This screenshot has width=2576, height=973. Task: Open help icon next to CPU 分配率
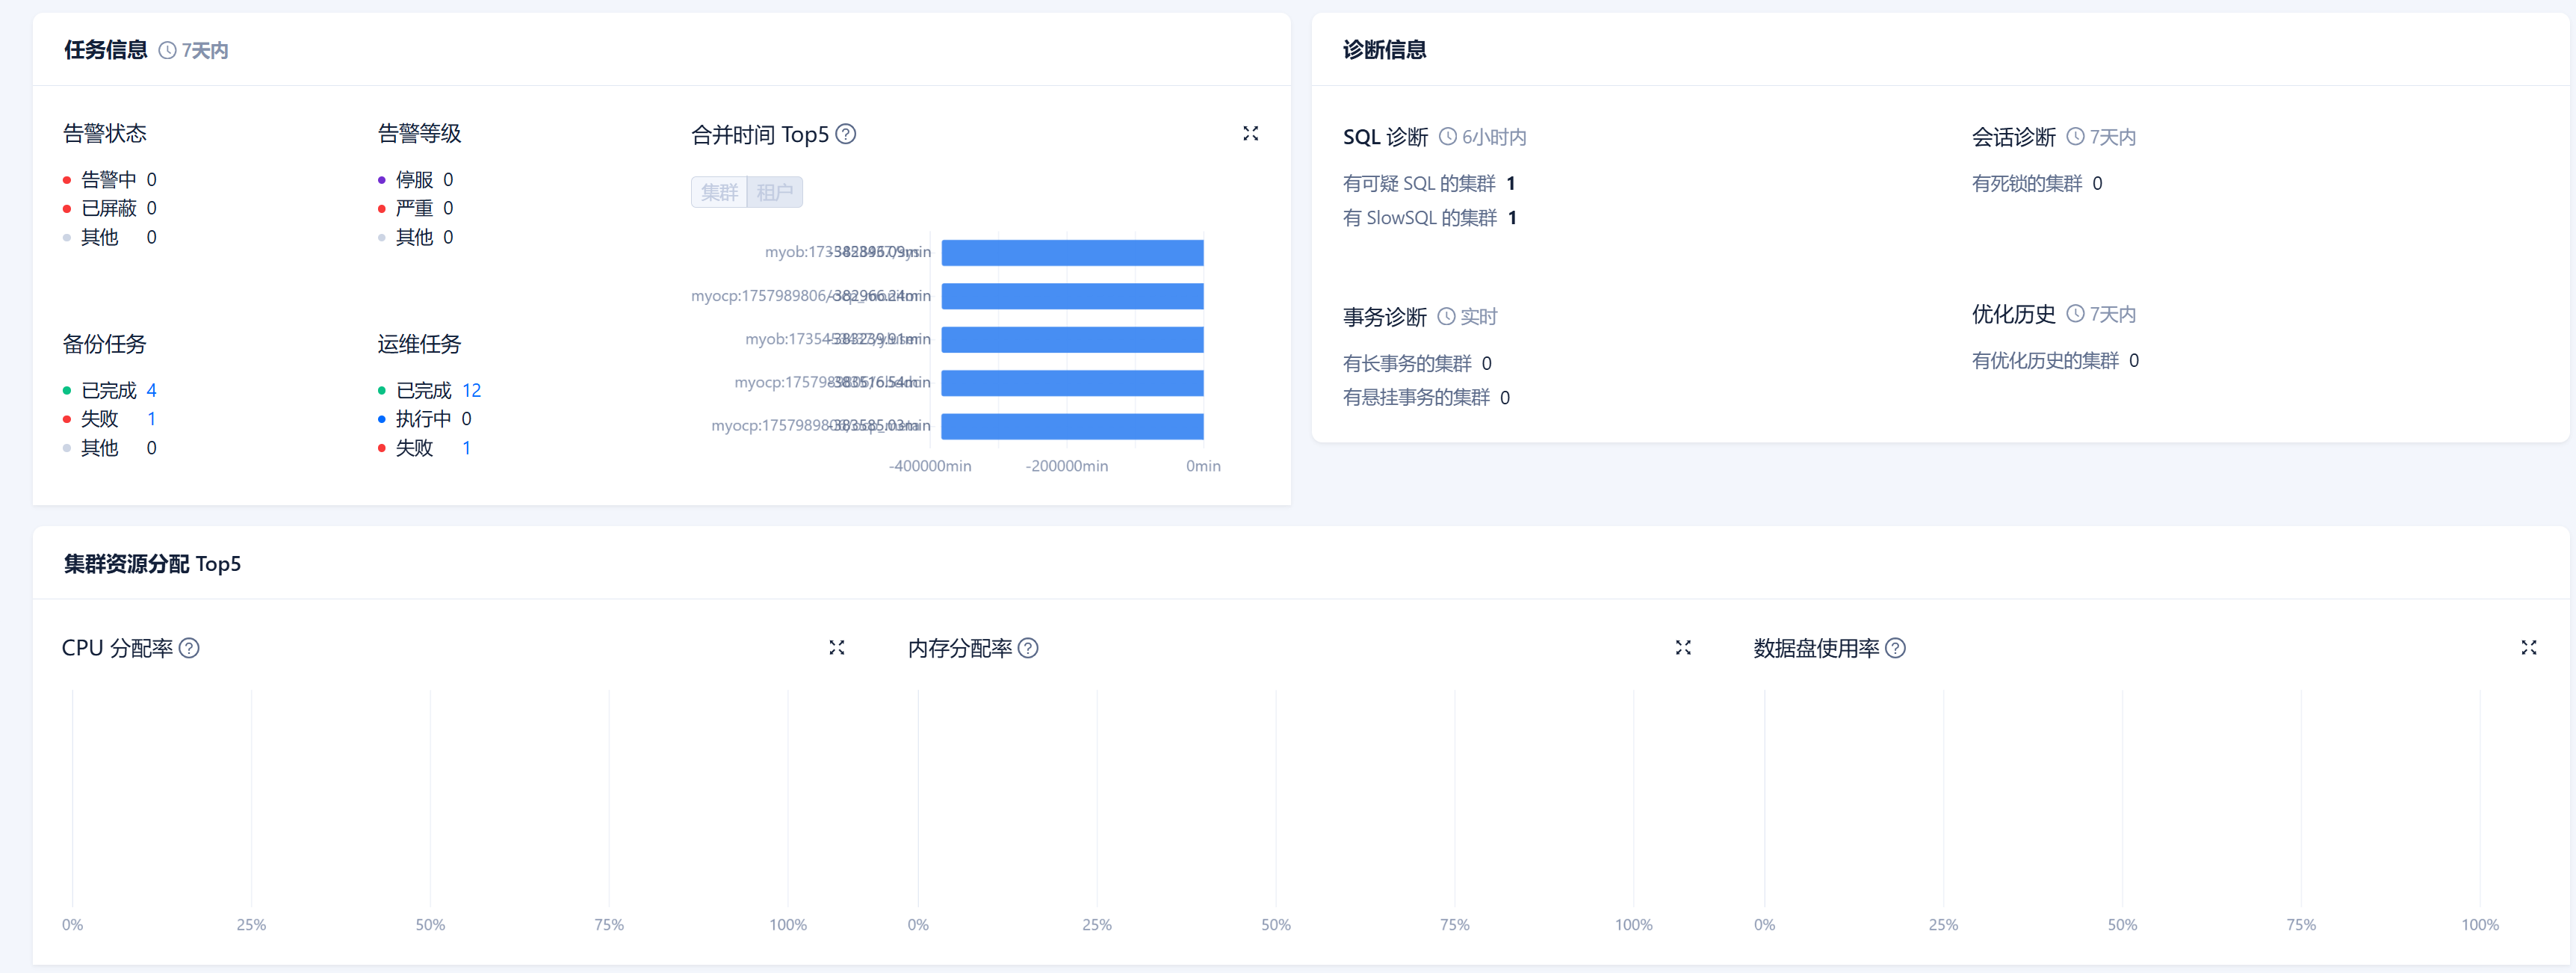pos(188,648)
